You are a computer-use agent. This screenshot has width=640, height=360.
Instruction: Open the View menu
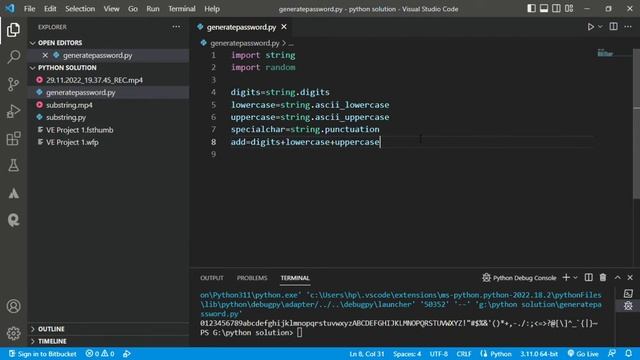(111, 9)
